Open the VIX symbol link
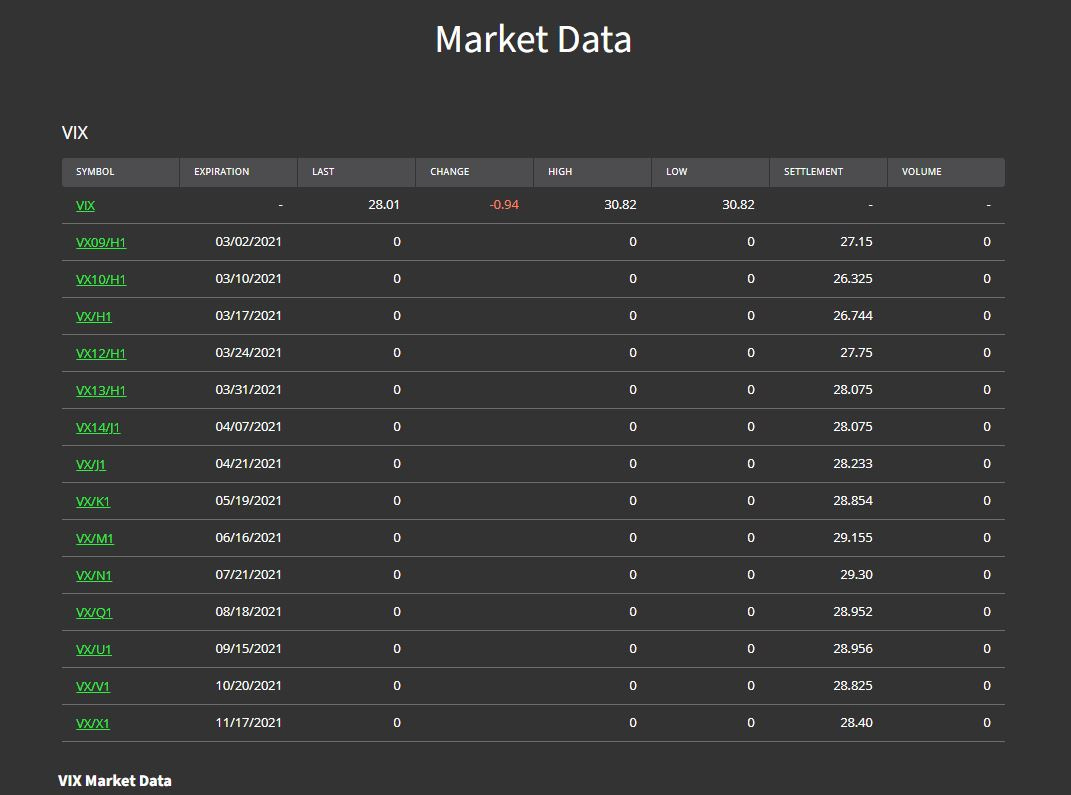Screen dimensions: 1071x795 85,206
